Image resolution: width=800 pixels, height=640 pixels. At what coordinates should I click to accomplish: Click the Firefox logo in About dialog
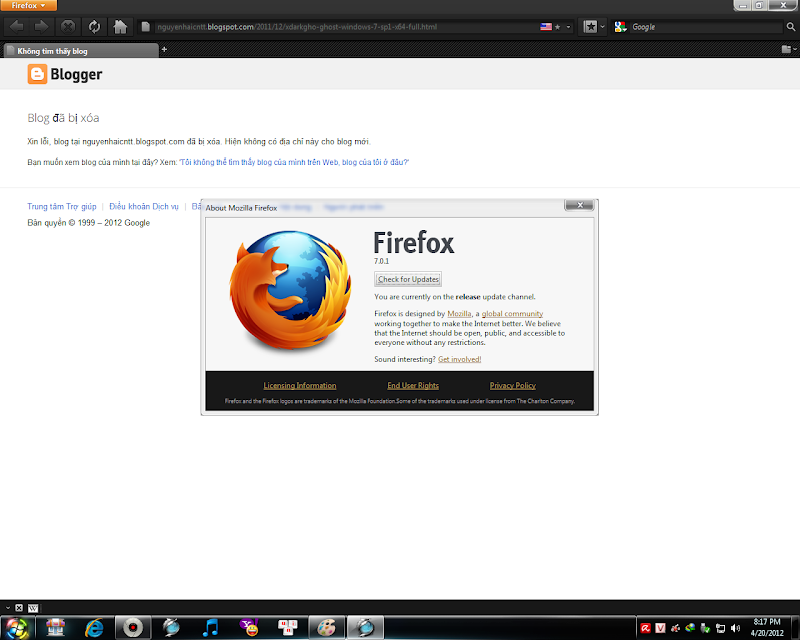(x=290, y=290)
